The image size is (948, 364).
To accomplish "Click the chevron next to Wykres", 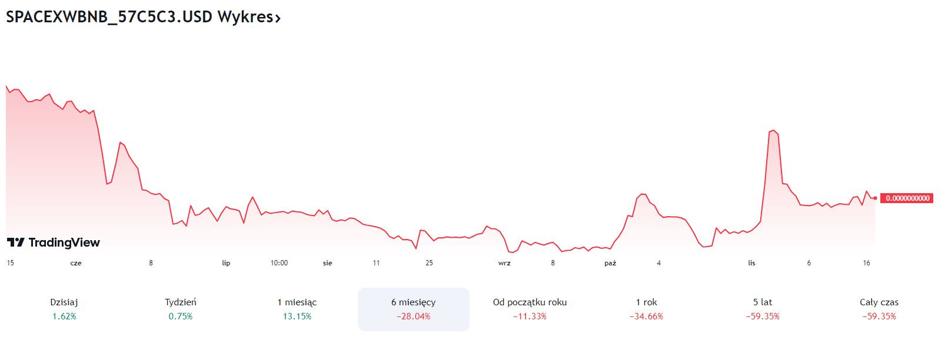I will [x=277, y=18].
